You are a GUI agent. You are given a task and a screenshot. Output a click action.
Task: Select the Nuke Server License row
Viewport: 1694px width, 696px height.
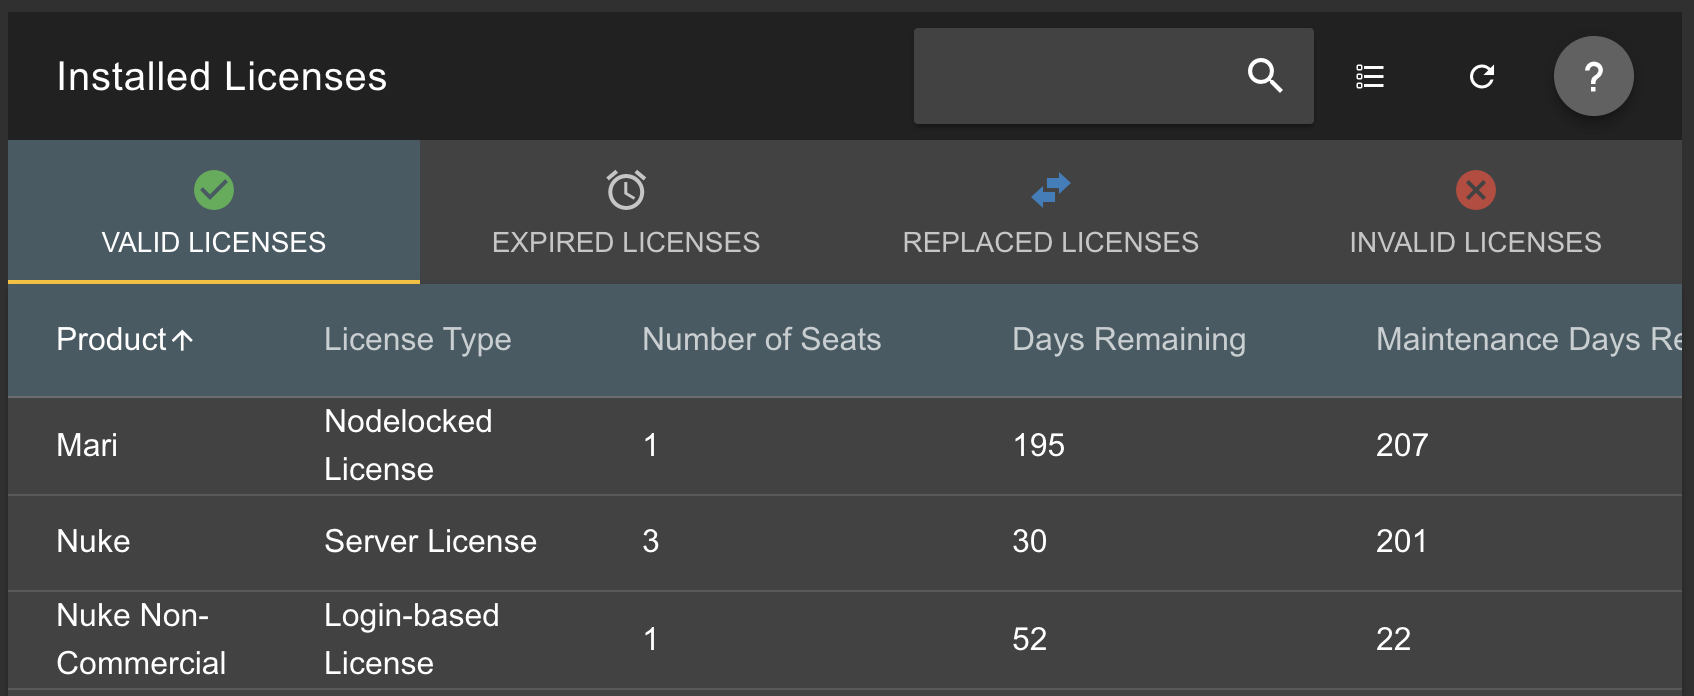(93, 541)
